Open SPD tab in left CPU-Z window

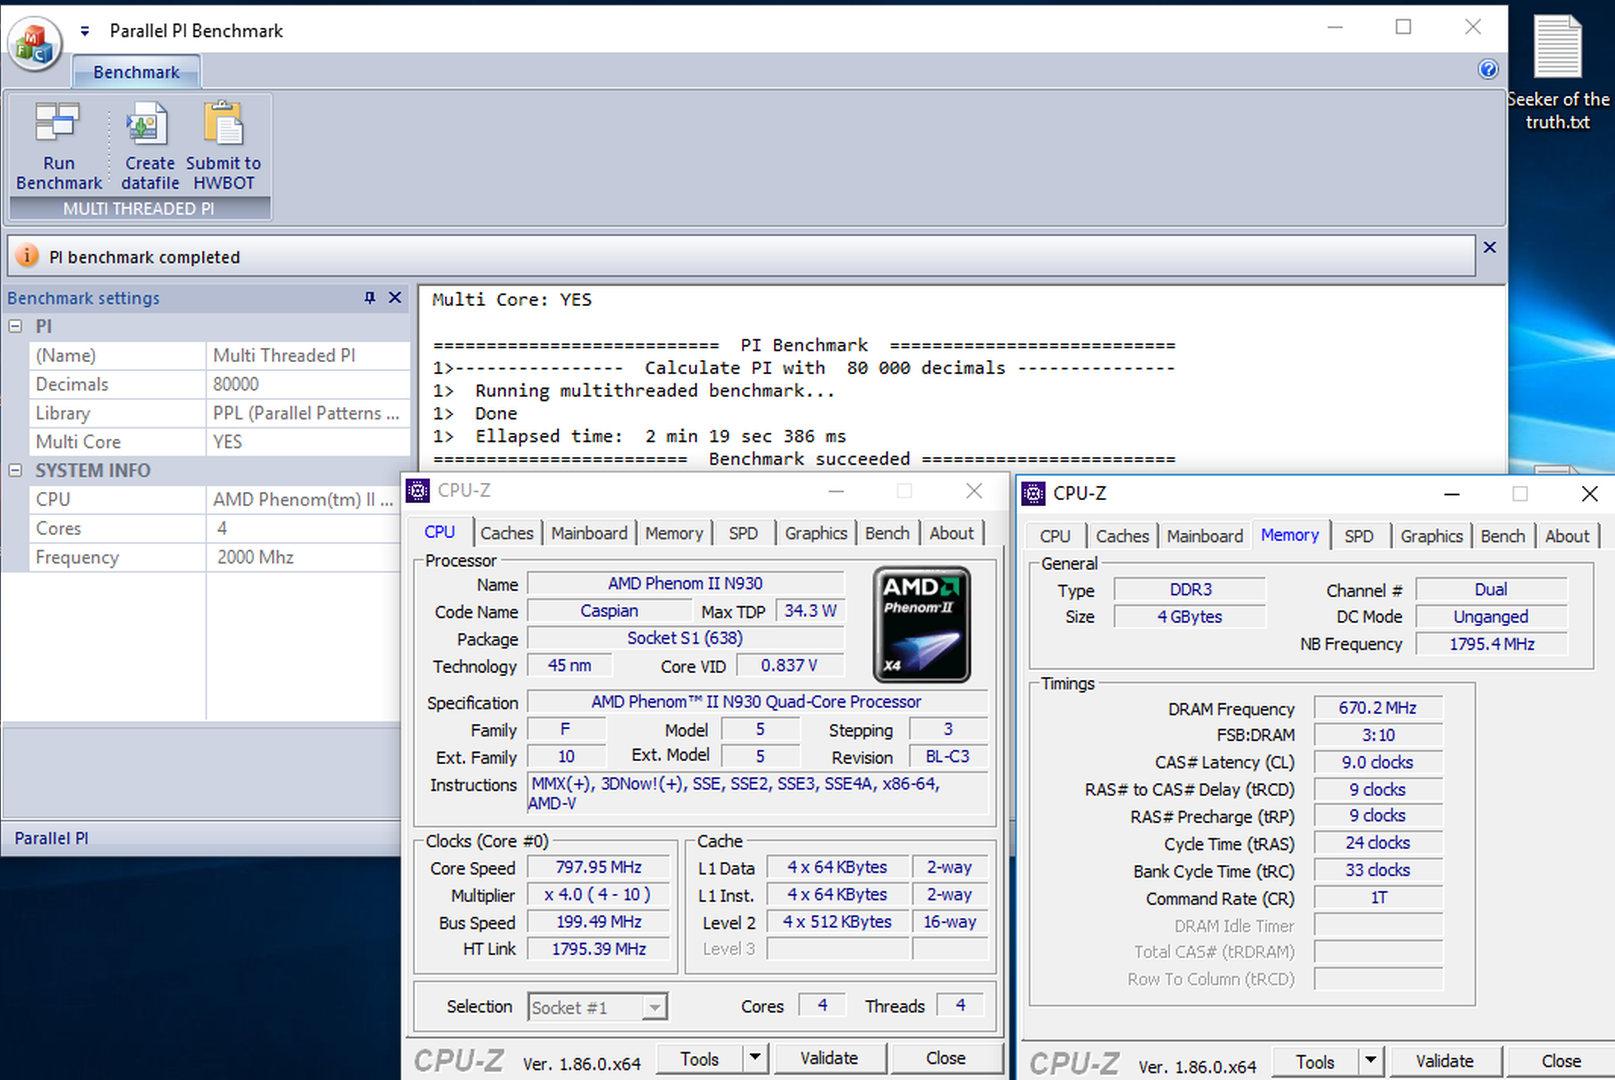[743, 533]
